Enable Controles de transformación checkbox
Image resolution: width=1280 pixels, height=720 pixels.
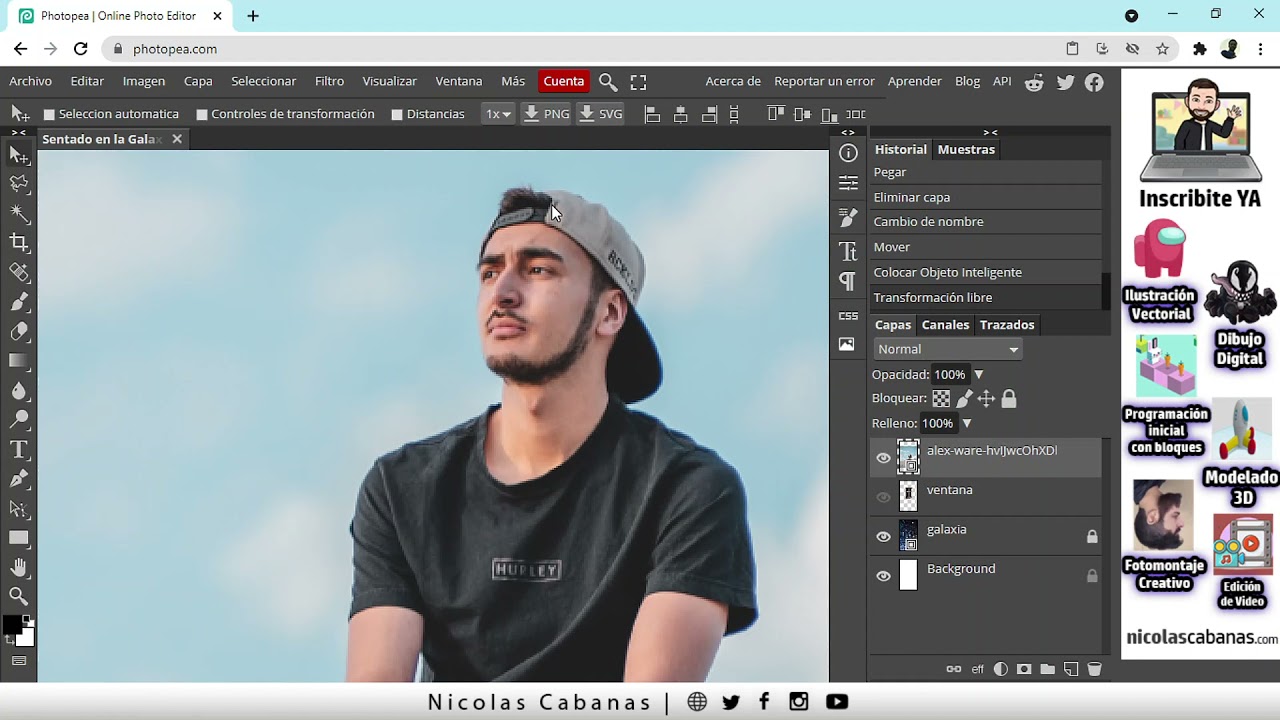[x=202, y=115]
